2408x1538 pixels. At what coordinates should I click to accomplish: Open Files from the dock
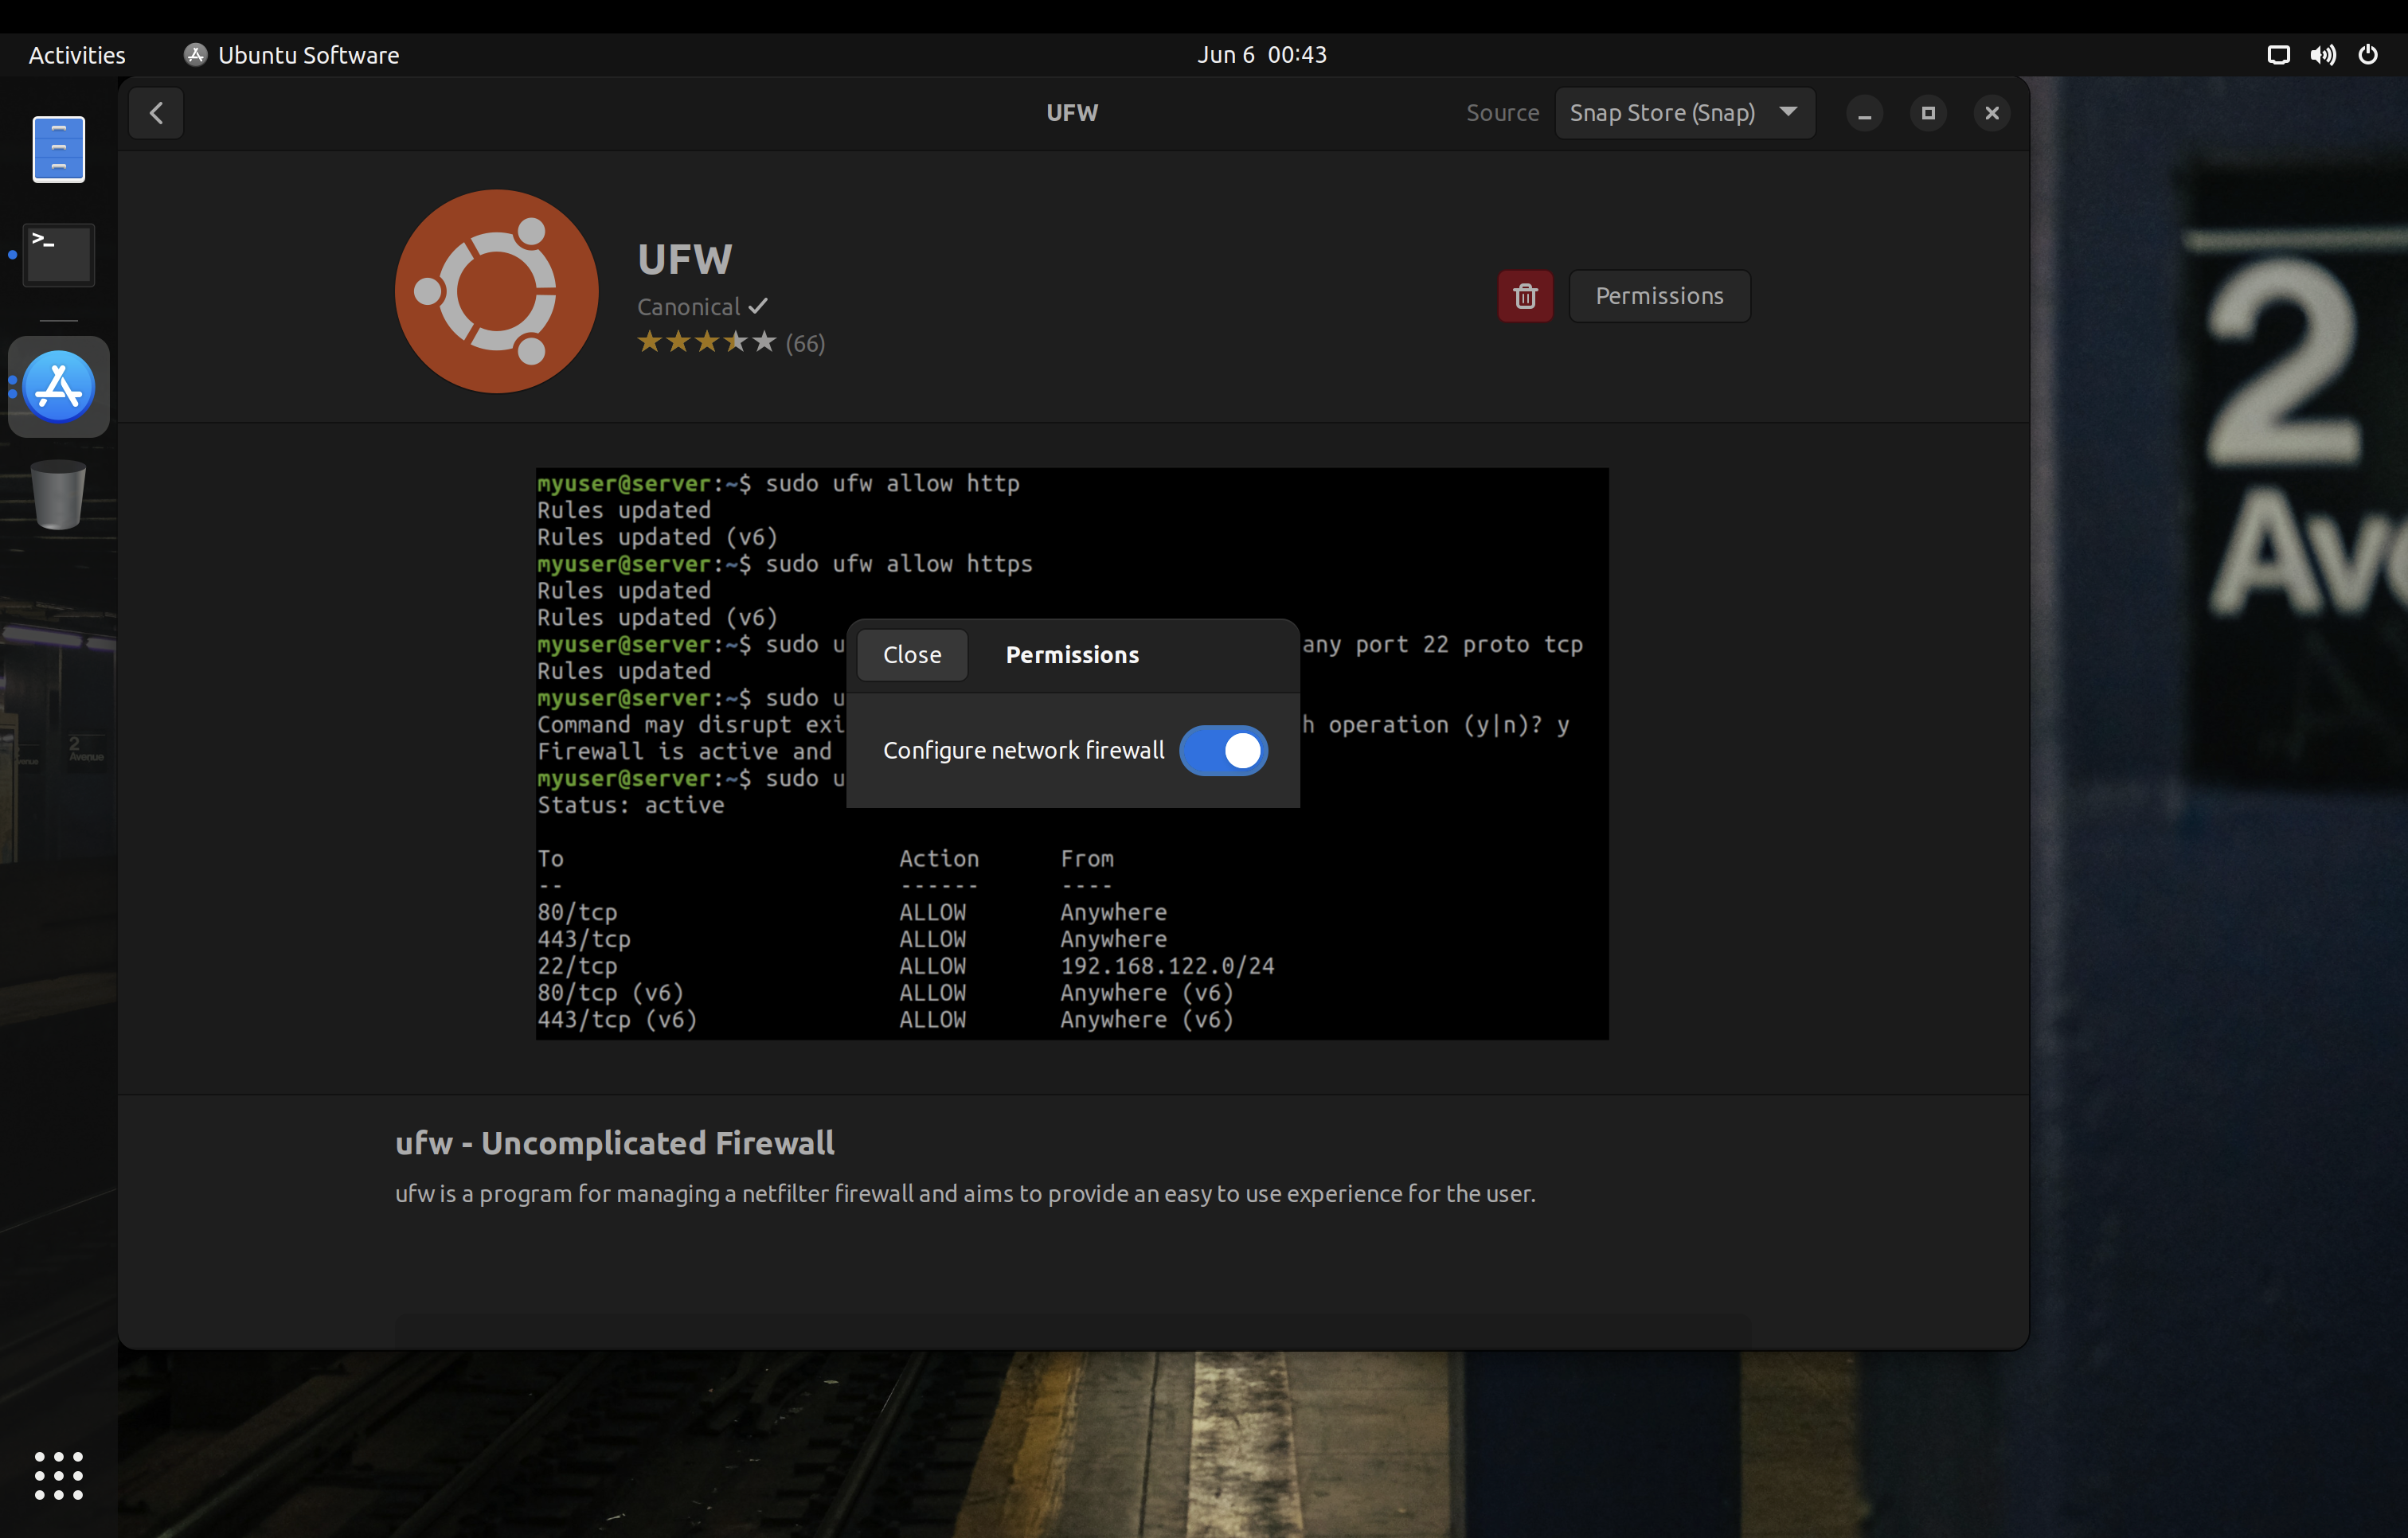[x=59, y=150]
